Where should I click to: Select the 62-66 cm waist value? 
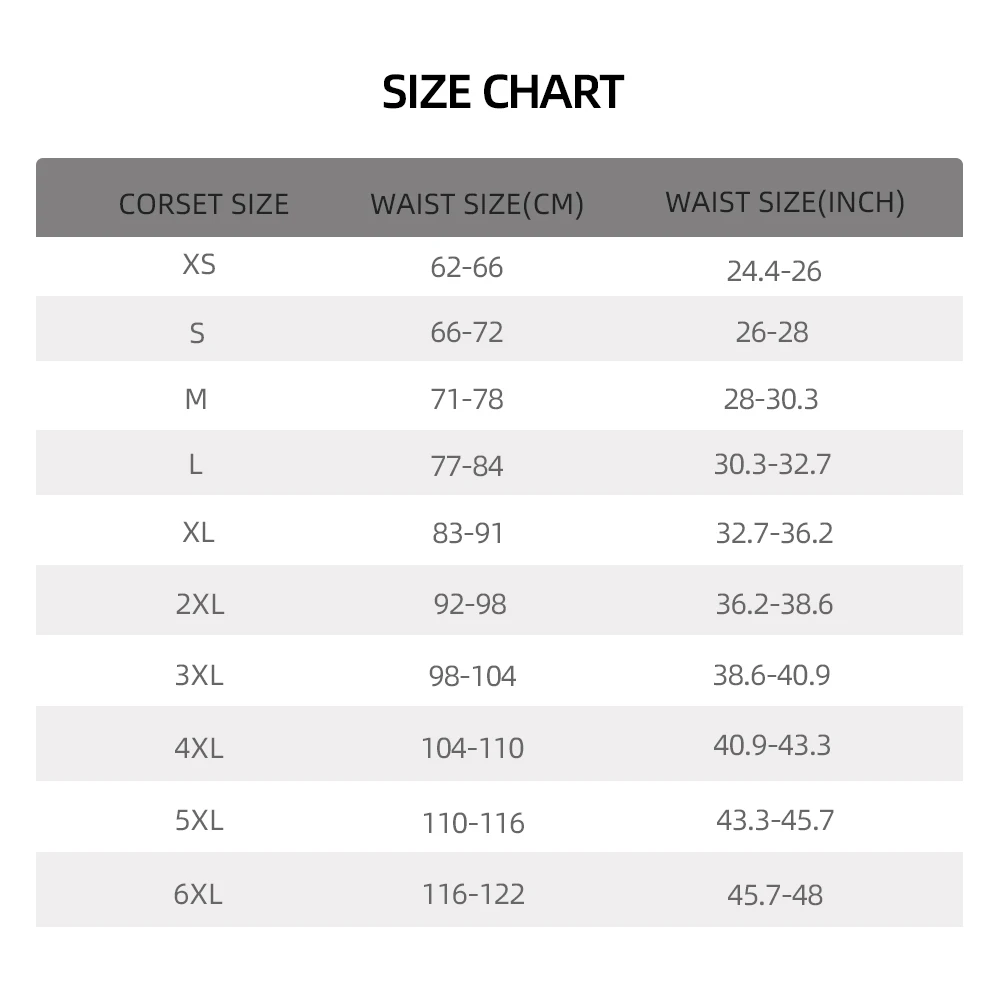pyautogui.click(x=467, y=268)
